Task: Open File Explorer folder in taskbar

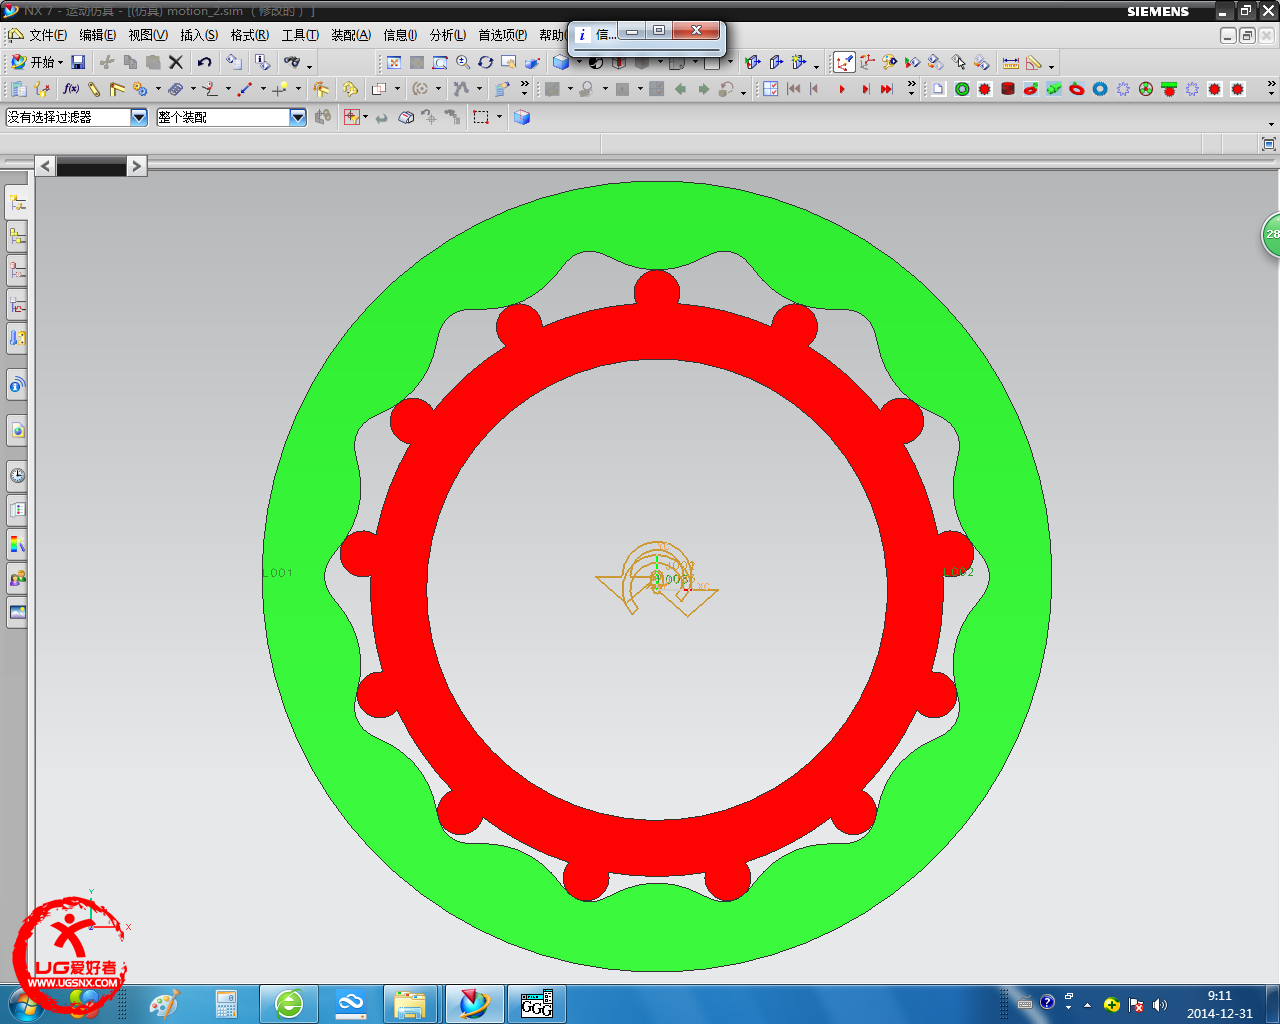Action: 410,1004
